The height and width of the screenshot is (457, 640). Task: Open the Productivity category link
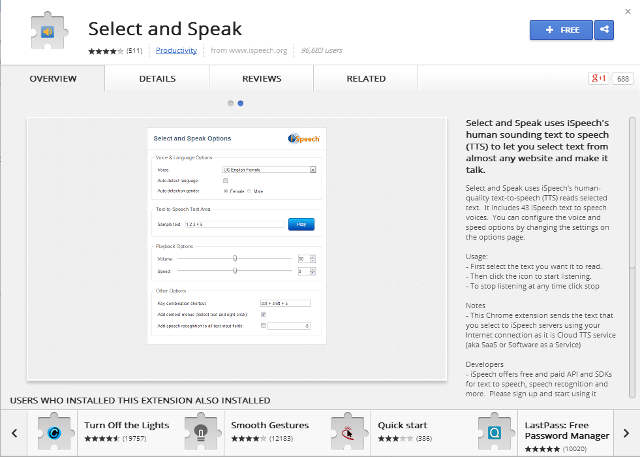pos(176,51)
